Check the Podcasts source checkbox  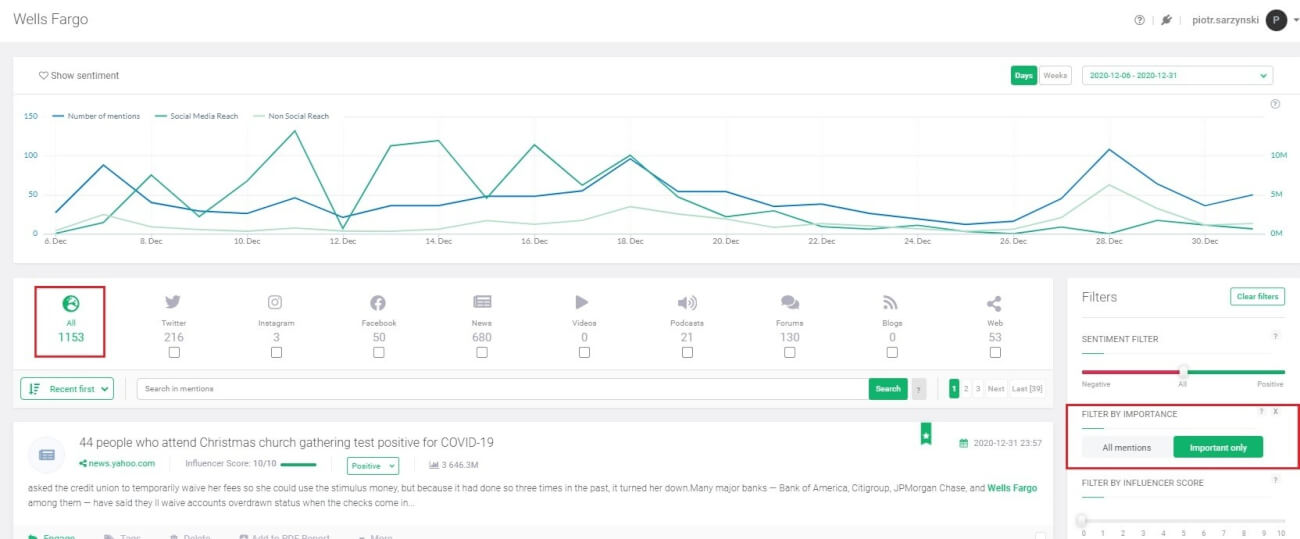click(687, 352)
